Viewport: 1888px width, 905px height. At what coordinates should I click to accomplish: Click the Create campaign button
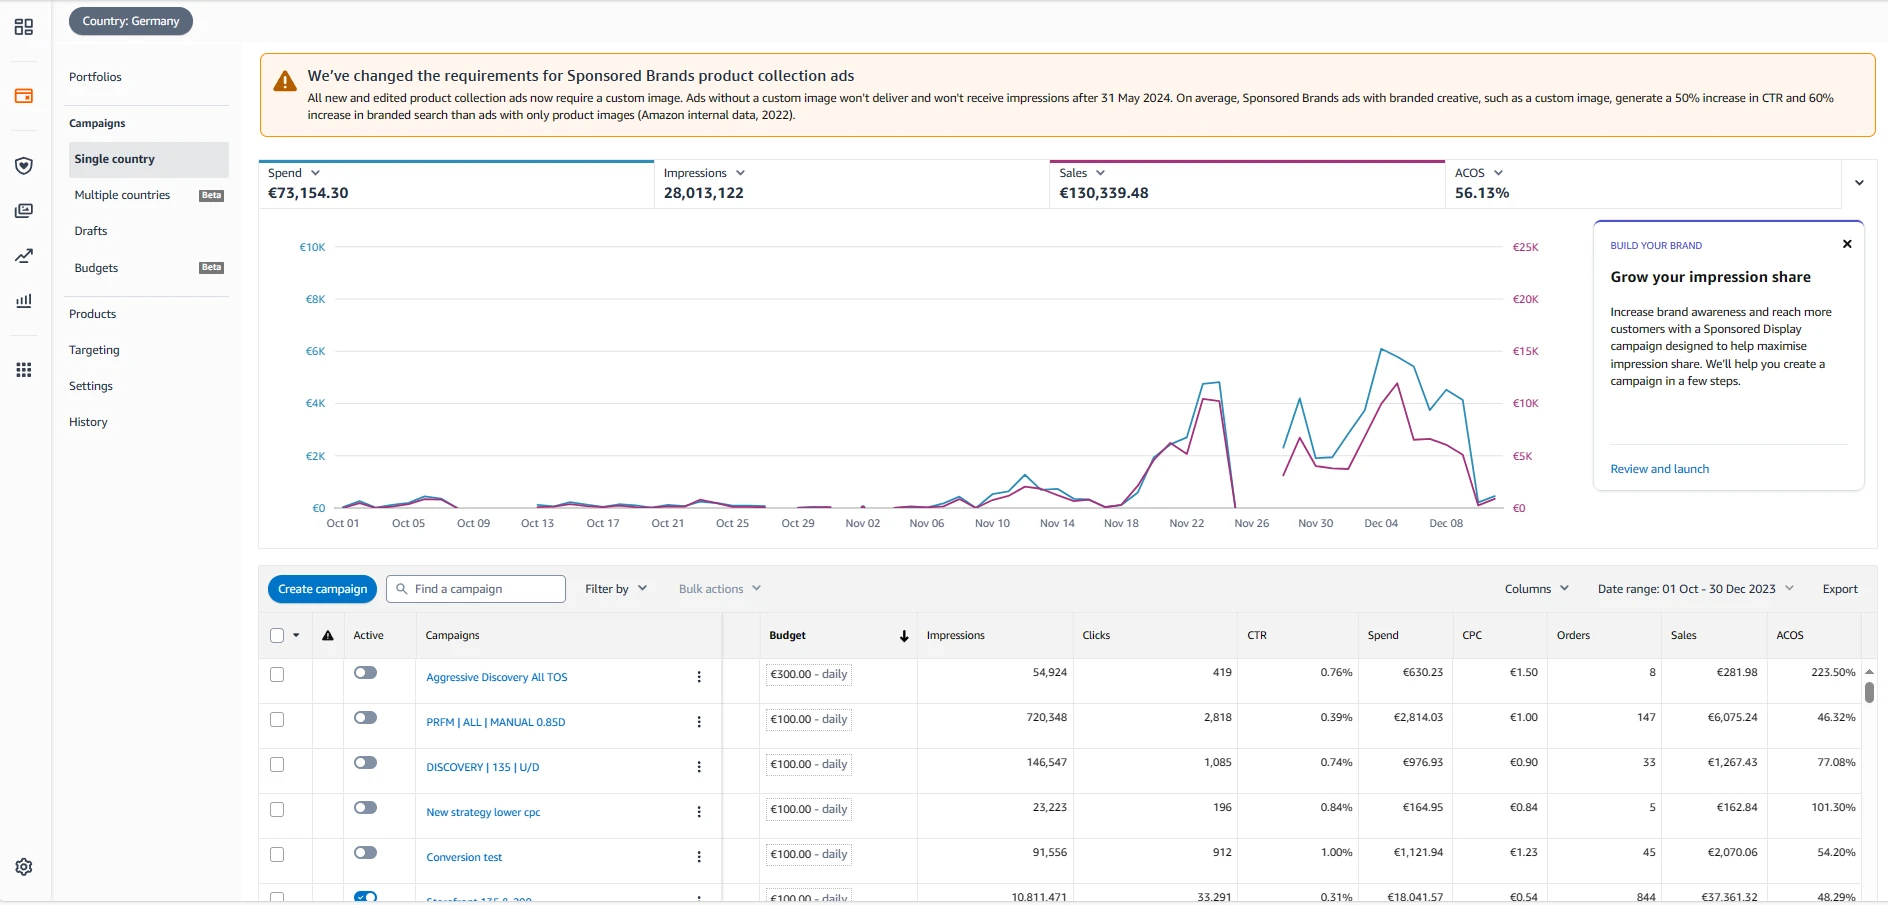pos(322,589)
